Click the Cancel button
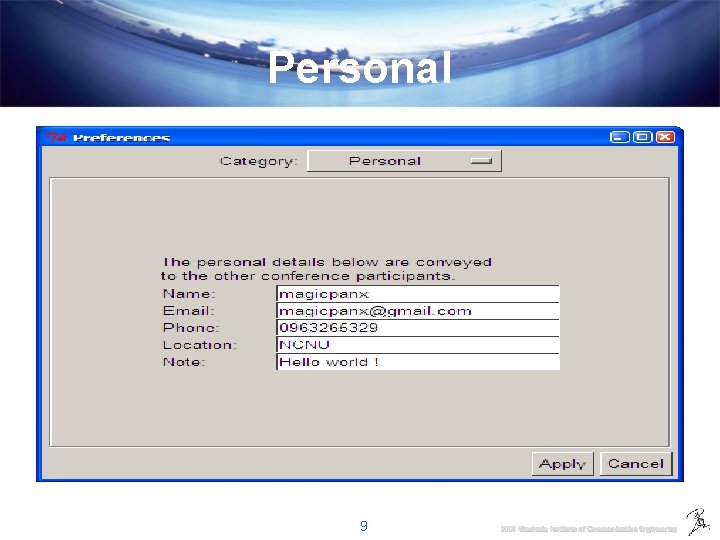The width and height of the screenshot is (720, 540). click(x=636, y=464)
